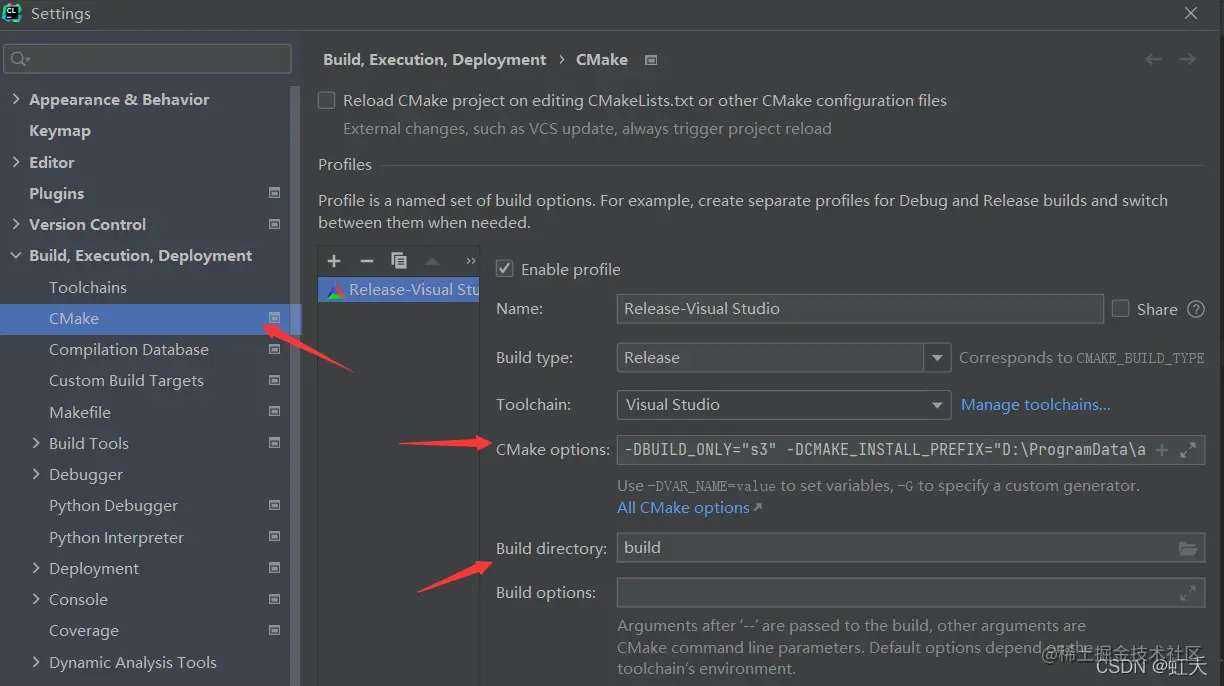Click project icon beside Version Control

(275, 224)
